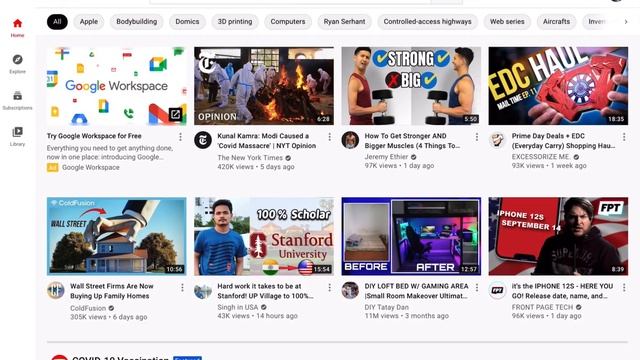Visit ColdFusion channel name
Image resolution: width=640 pixels, height=360 pixels.
pos(88,308)
